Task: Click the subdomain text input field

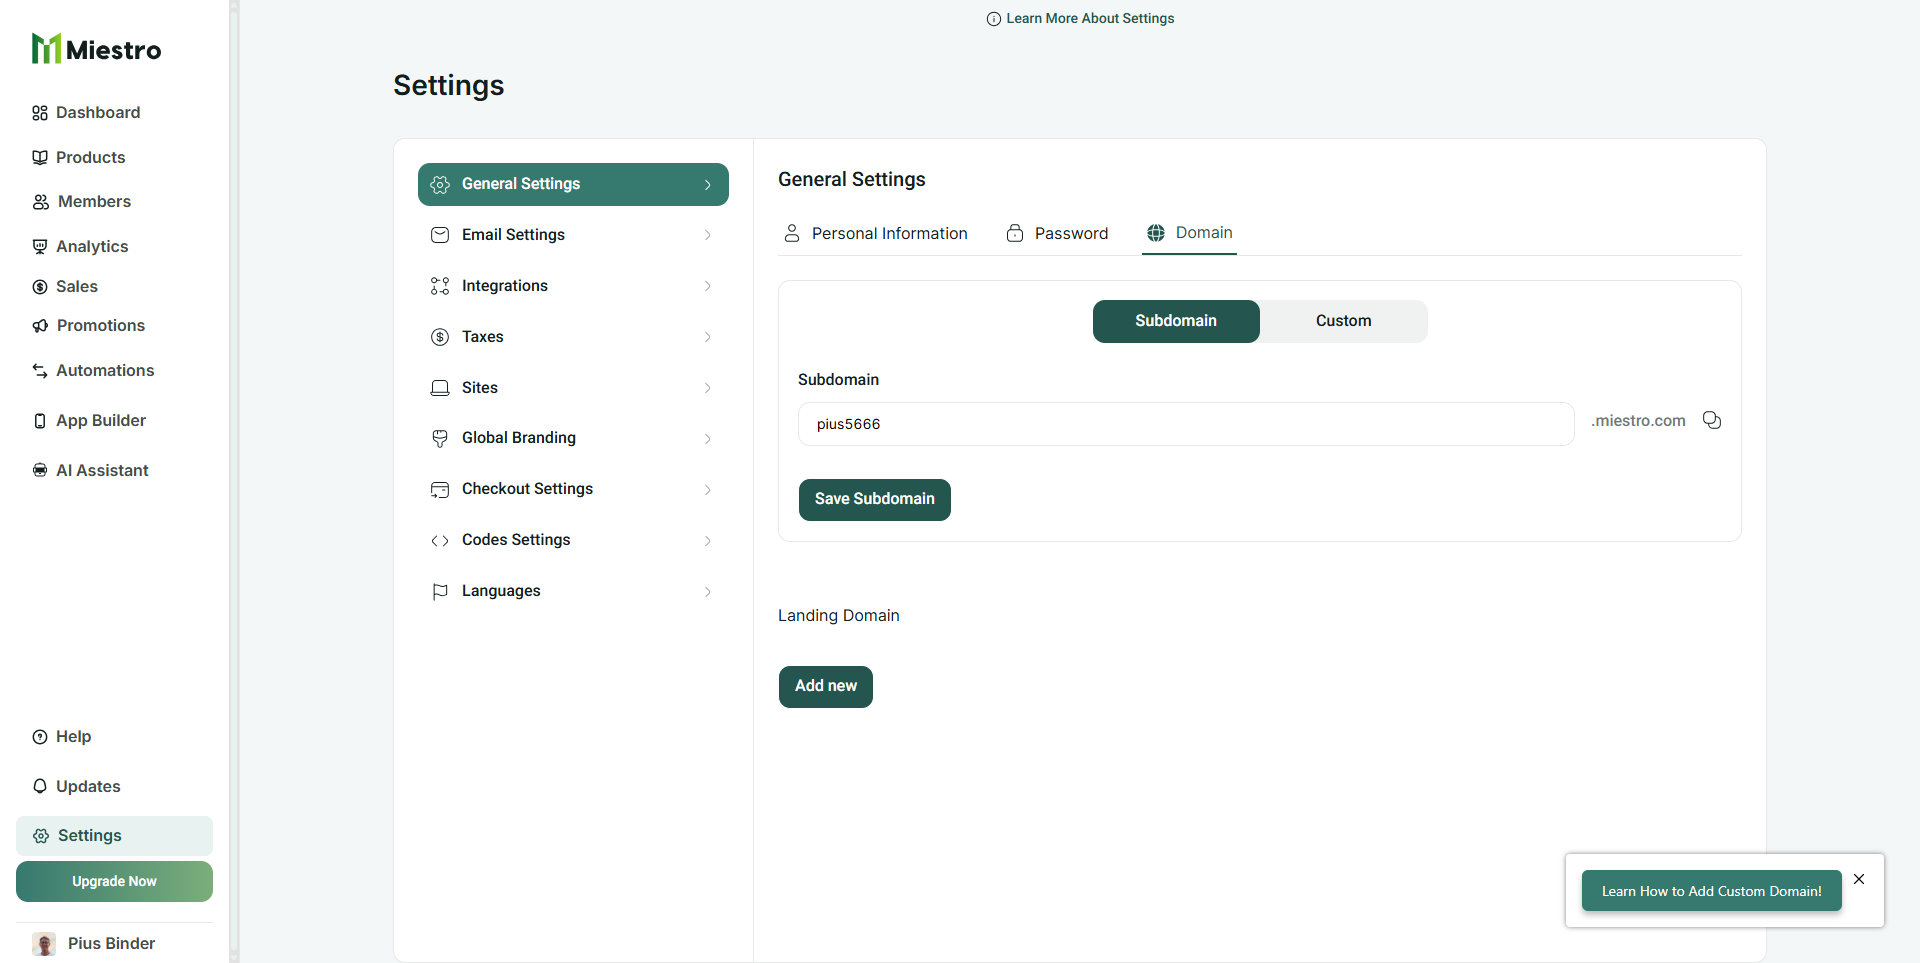Action: 1185,424
